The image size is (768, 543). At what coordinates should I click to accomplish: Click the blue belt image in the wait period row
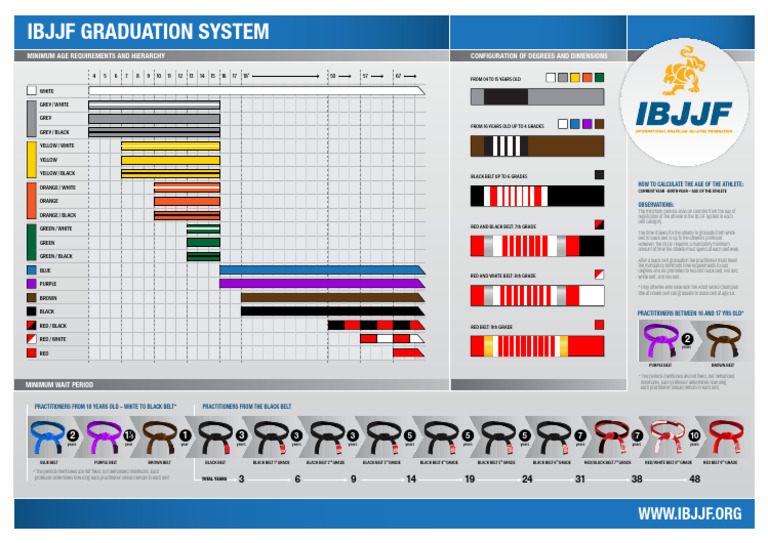pos(47,437)
